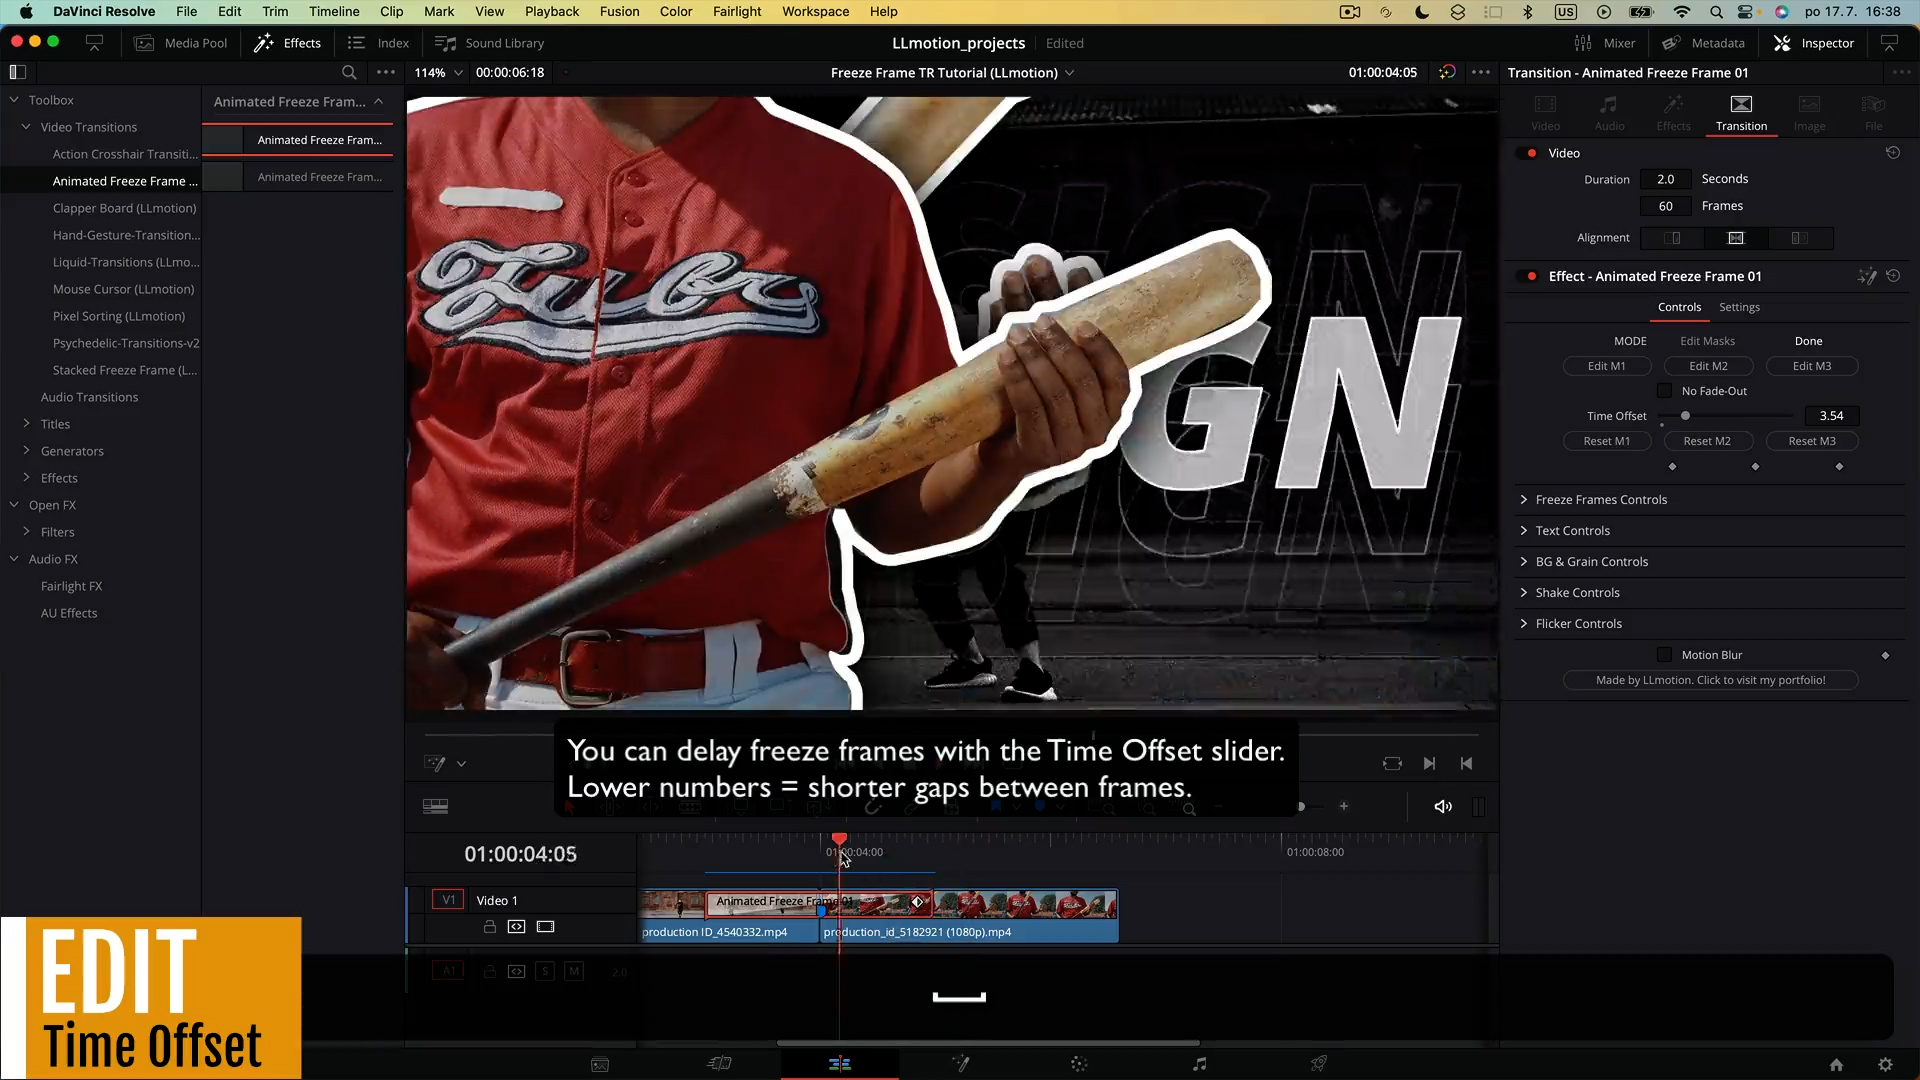
Task: Click the Done button in MODE
Action: click(x=1809, y=340)
